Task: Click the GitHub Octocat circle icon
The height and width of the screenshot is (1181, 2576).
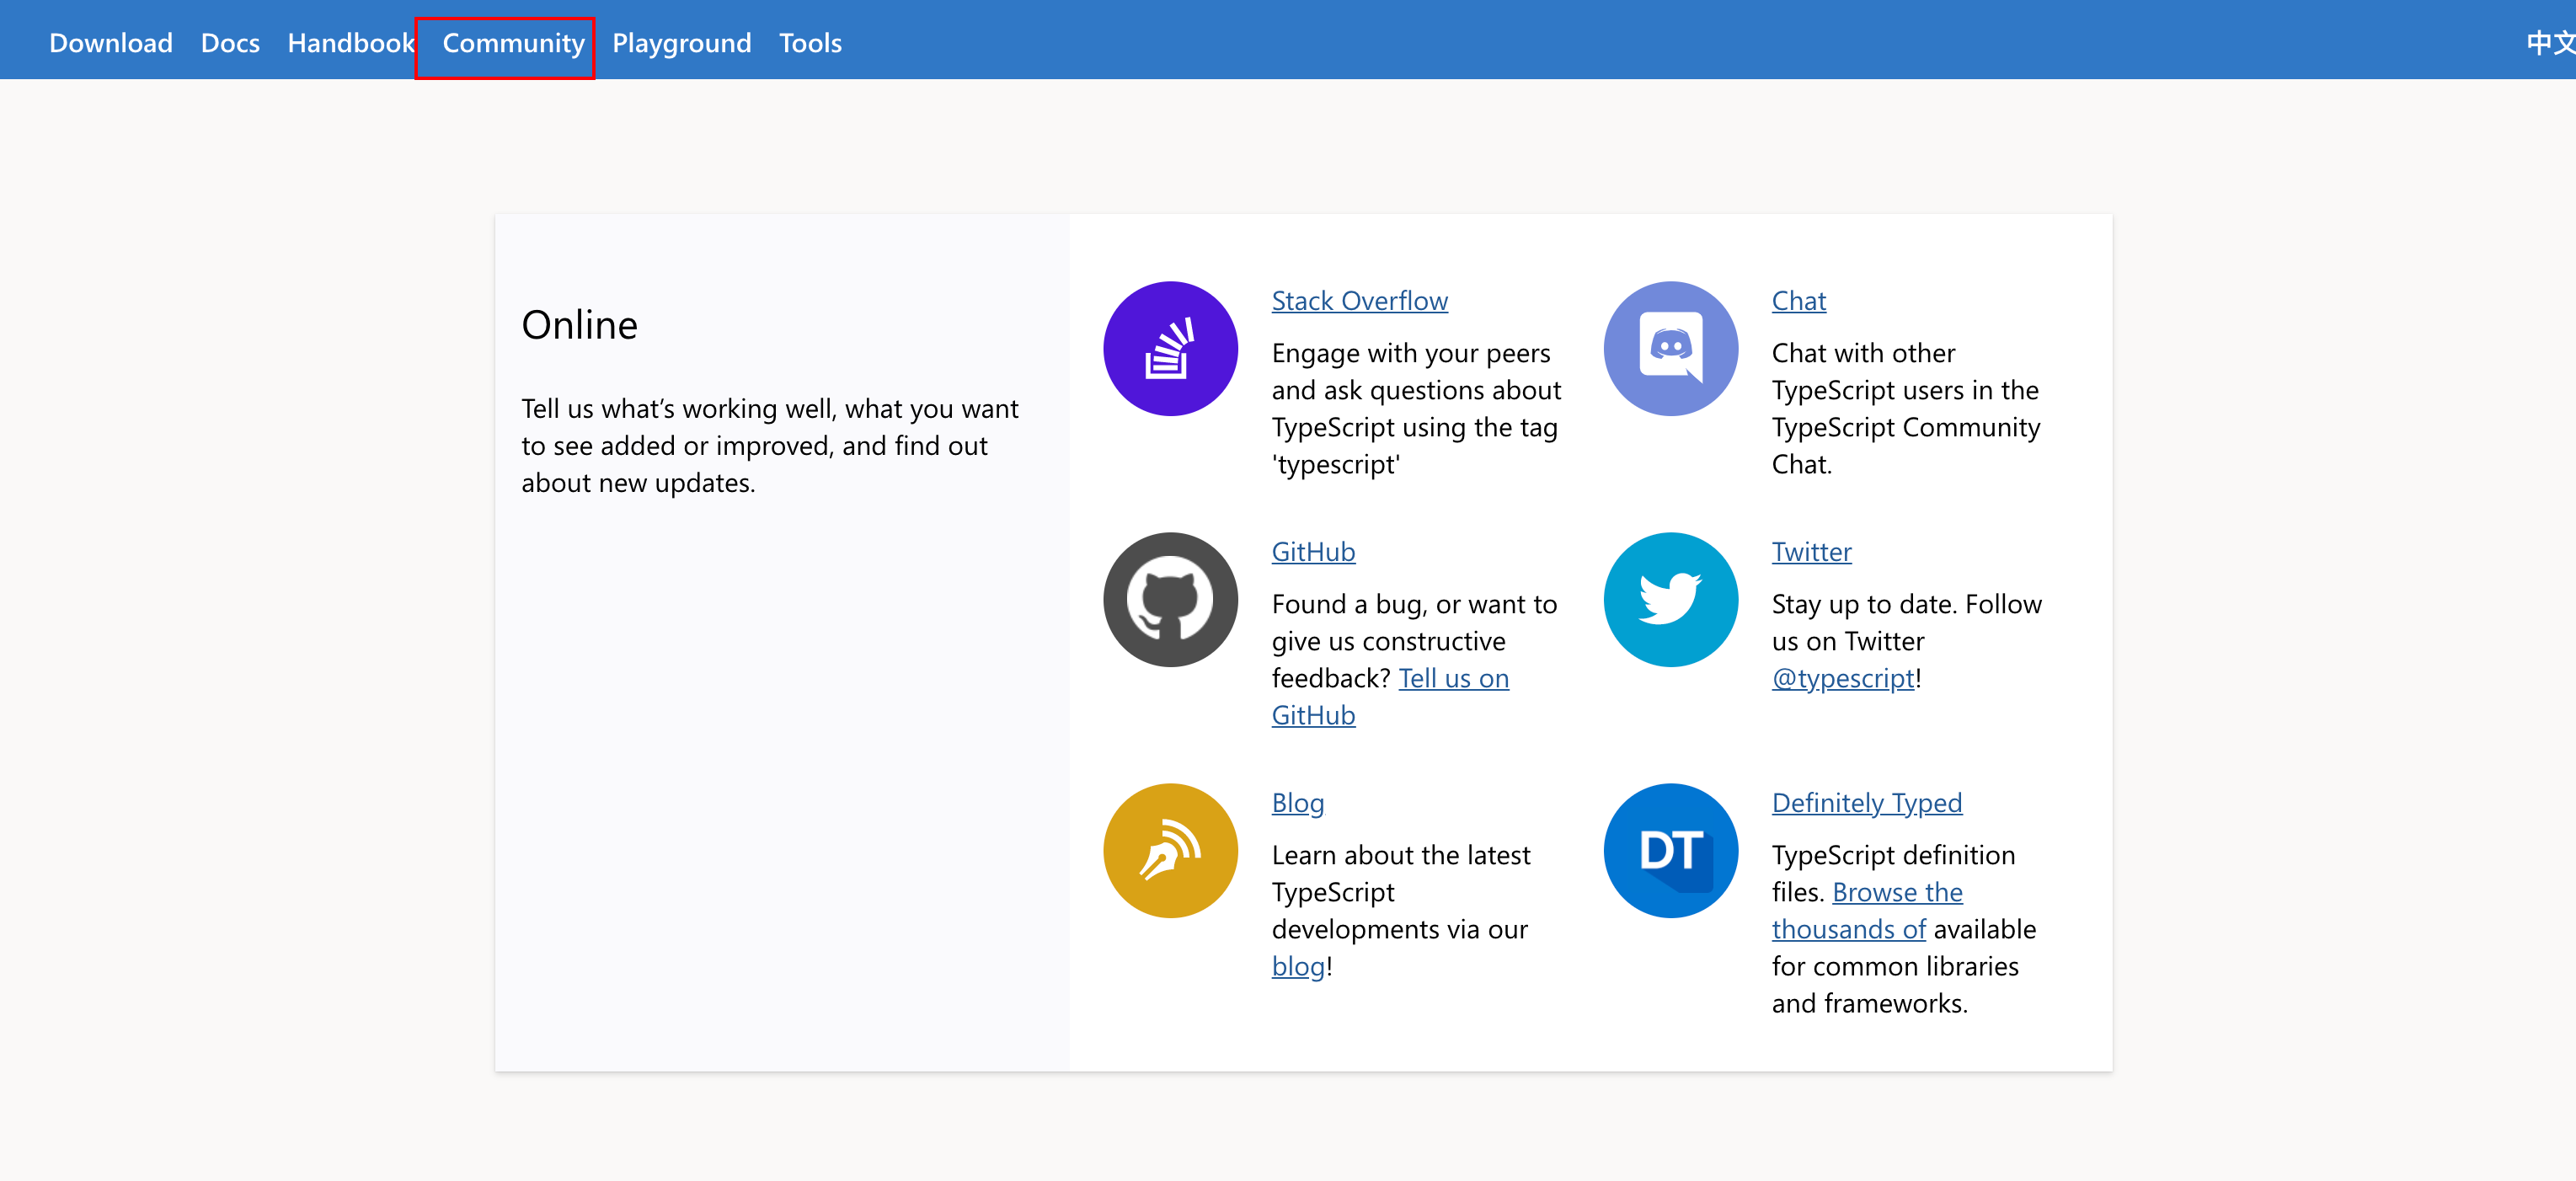Action: pyautogui.click(x=1170, y=600)
